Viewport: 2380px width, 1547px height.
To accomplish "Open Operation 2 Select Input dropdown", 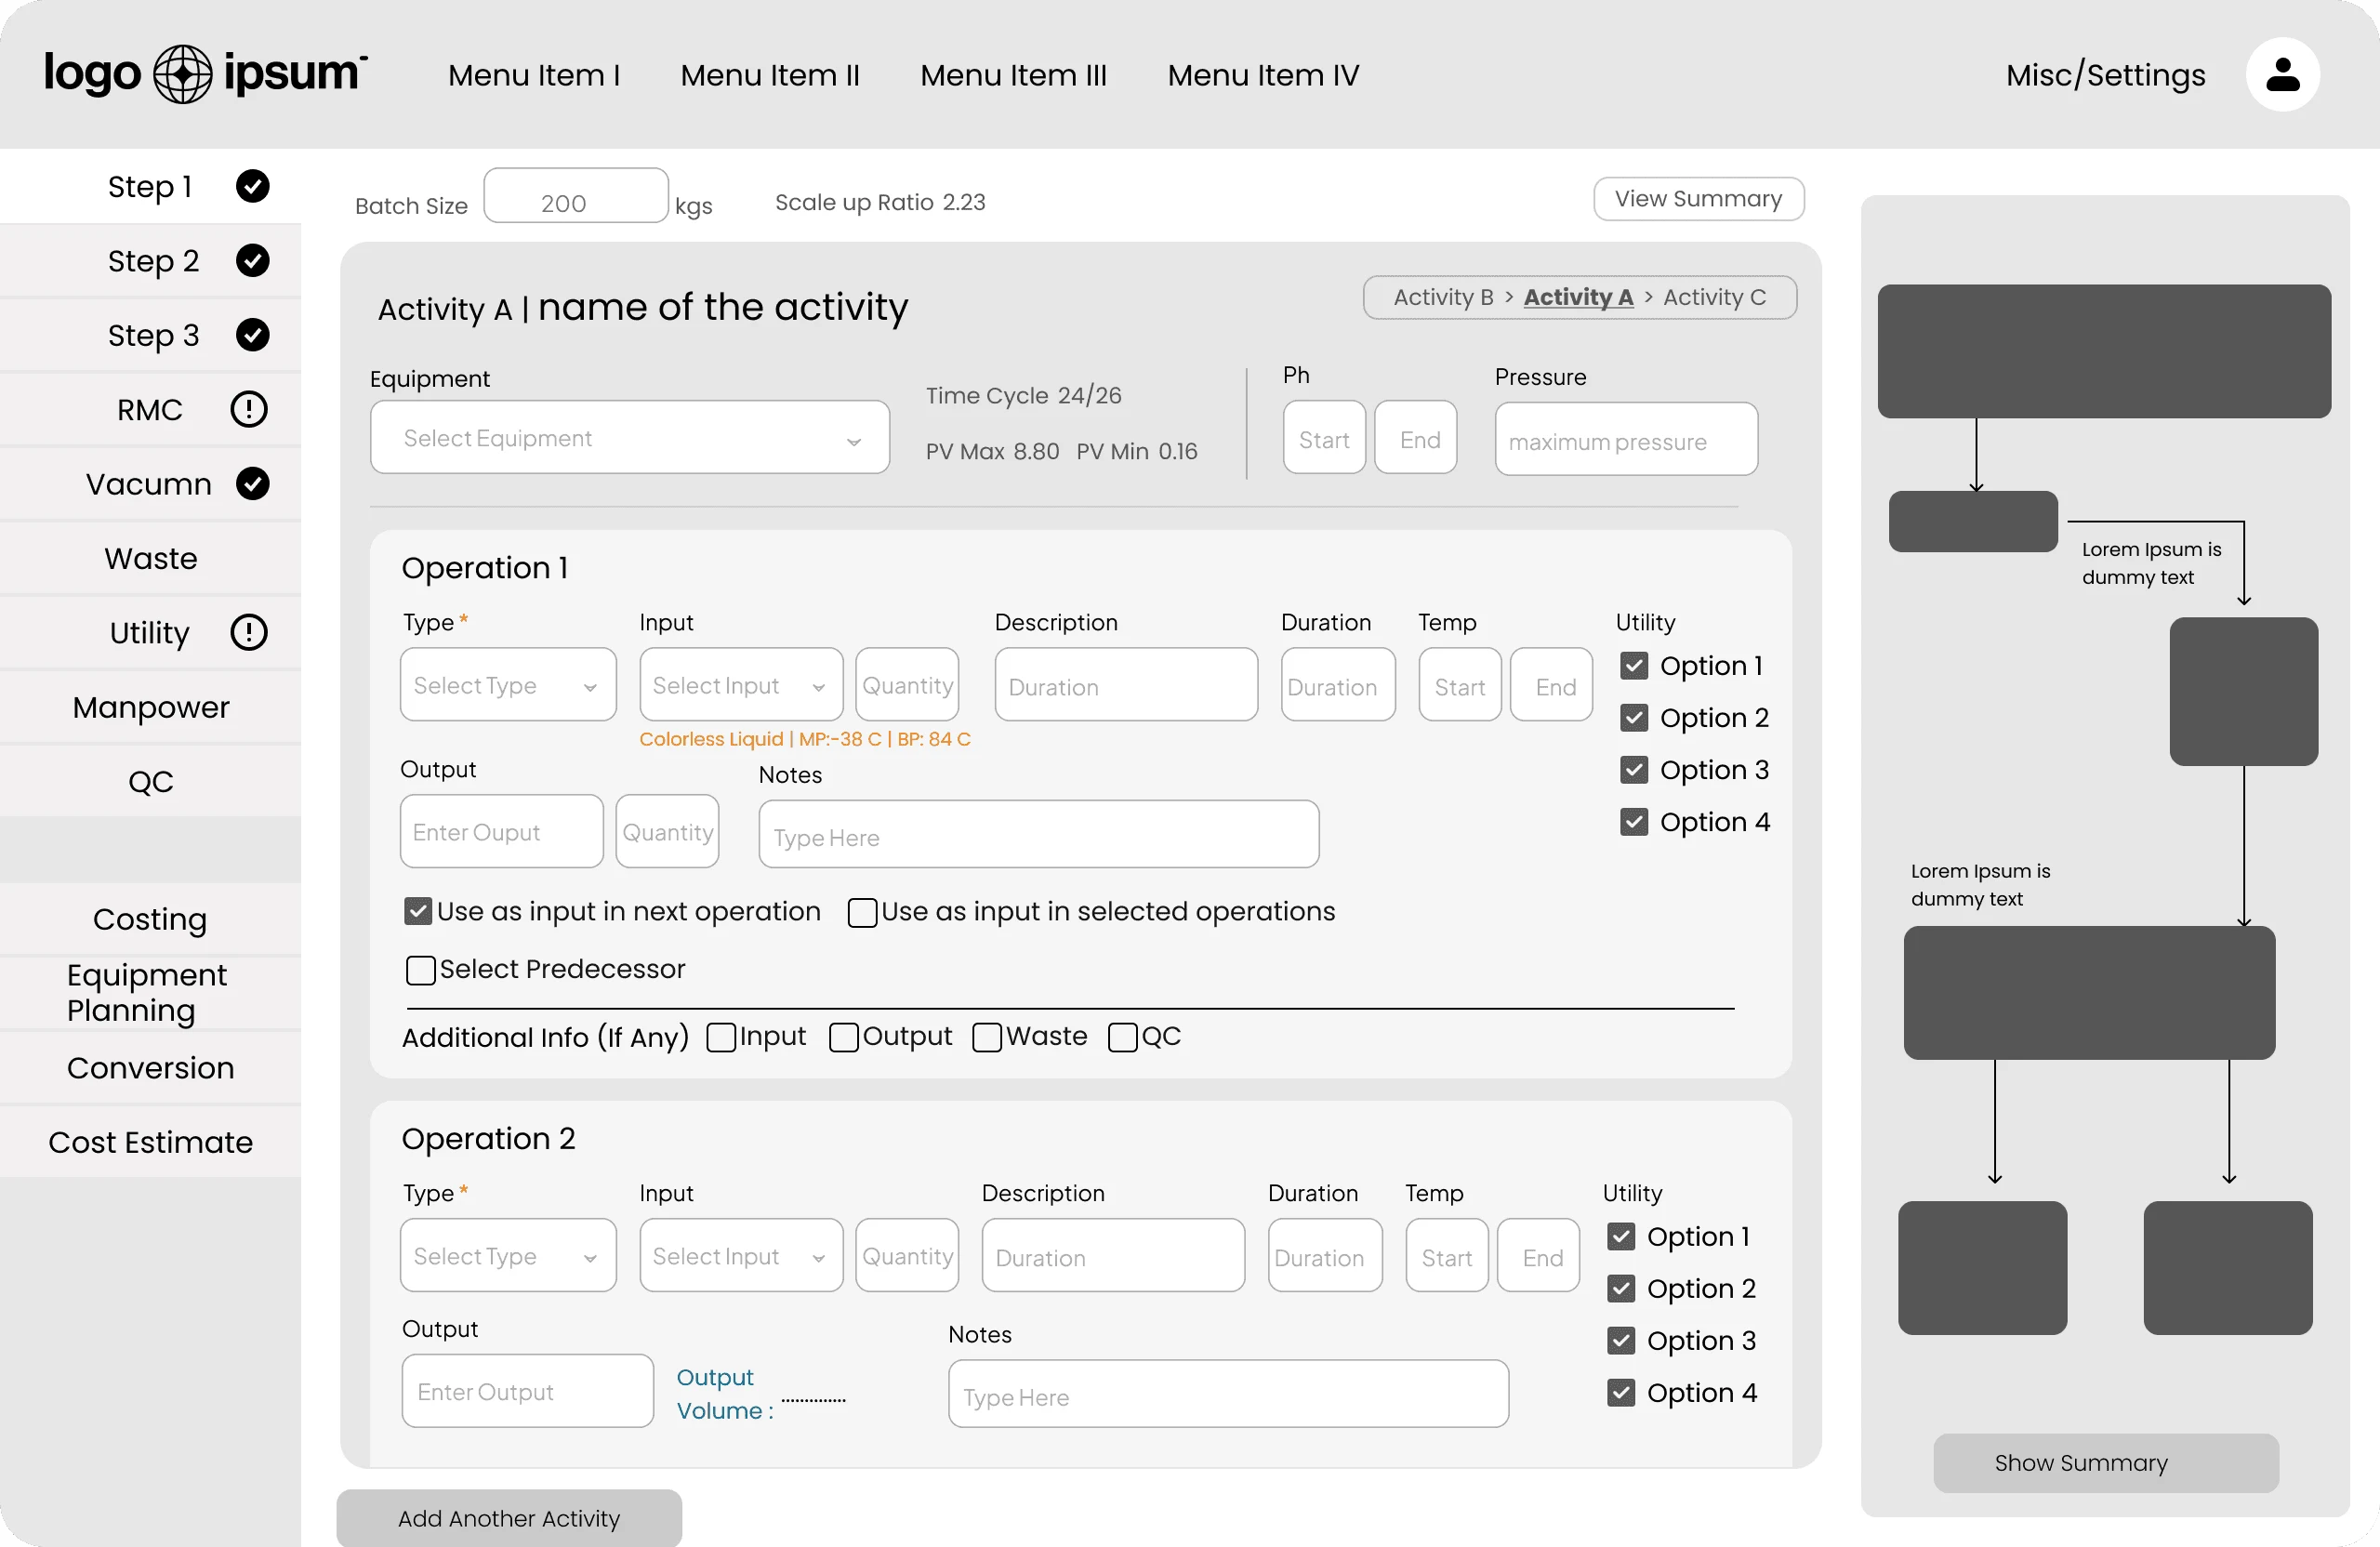I will pos(740,1256).
